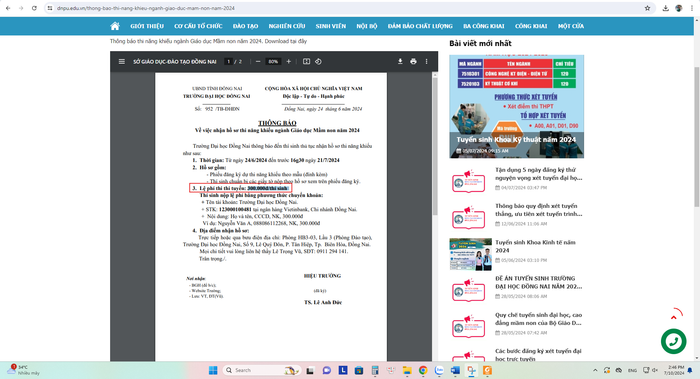700x379 pixels.
Task: Rotate the PDF document counterclockwise
Action: coord(318,62)
